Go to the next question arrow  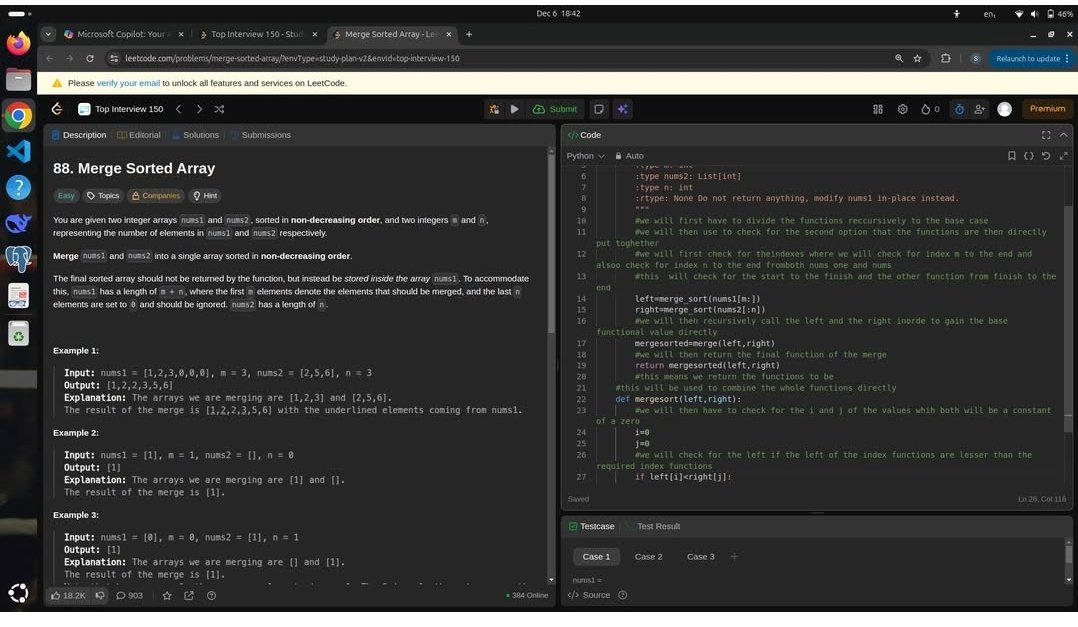[x=199, y=109]
